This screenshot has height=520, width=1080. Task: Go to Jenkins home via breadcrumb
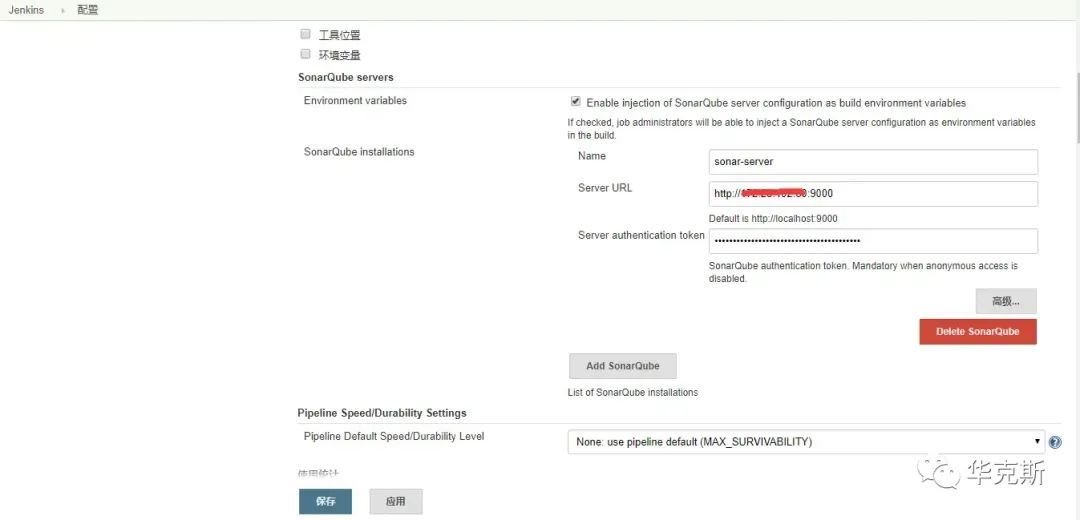[x=26, y=11]
